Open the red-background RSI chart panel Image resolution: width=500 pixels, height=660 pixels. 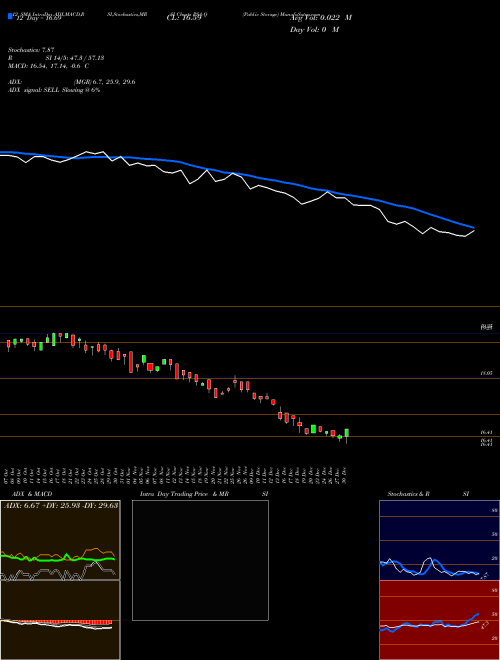coord(439,620)
